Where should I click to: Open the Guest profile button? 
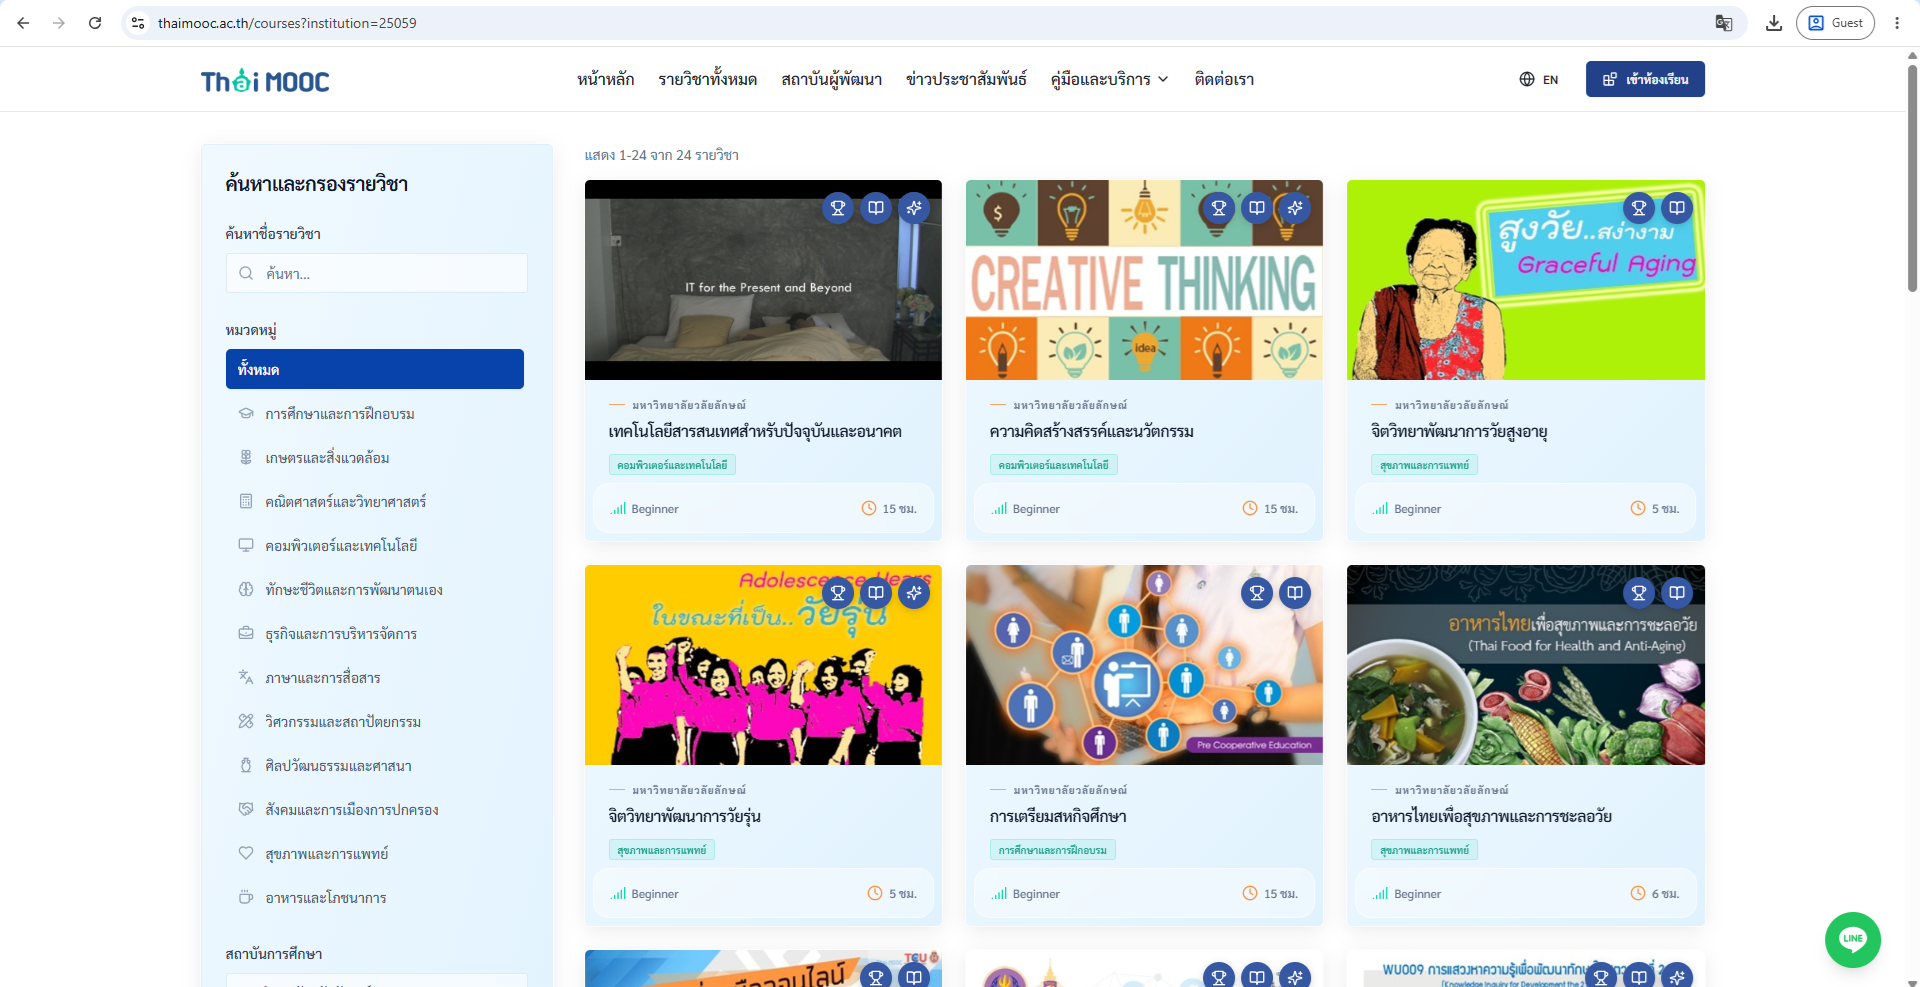pyautogui.click(x=1835, y=23)
